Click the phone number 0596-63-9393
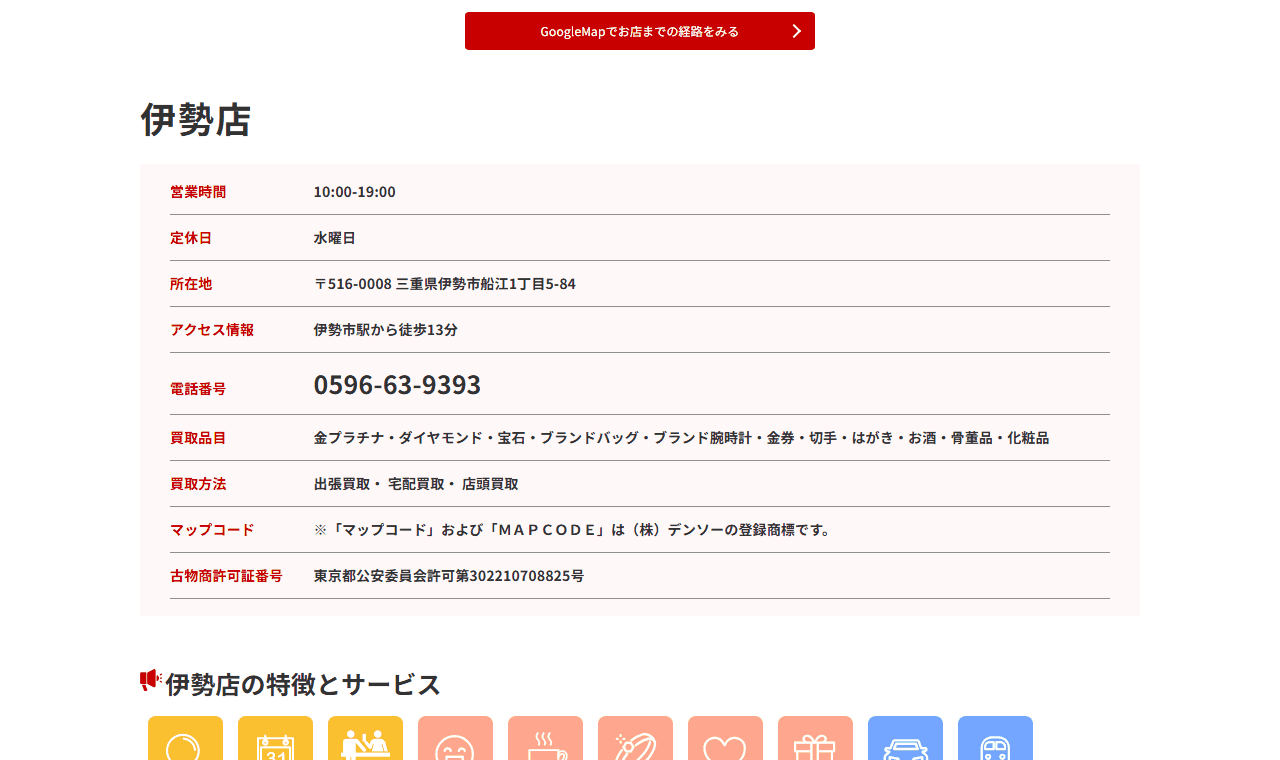This screenshot has width=1280, height=760. tap(397, 385)
